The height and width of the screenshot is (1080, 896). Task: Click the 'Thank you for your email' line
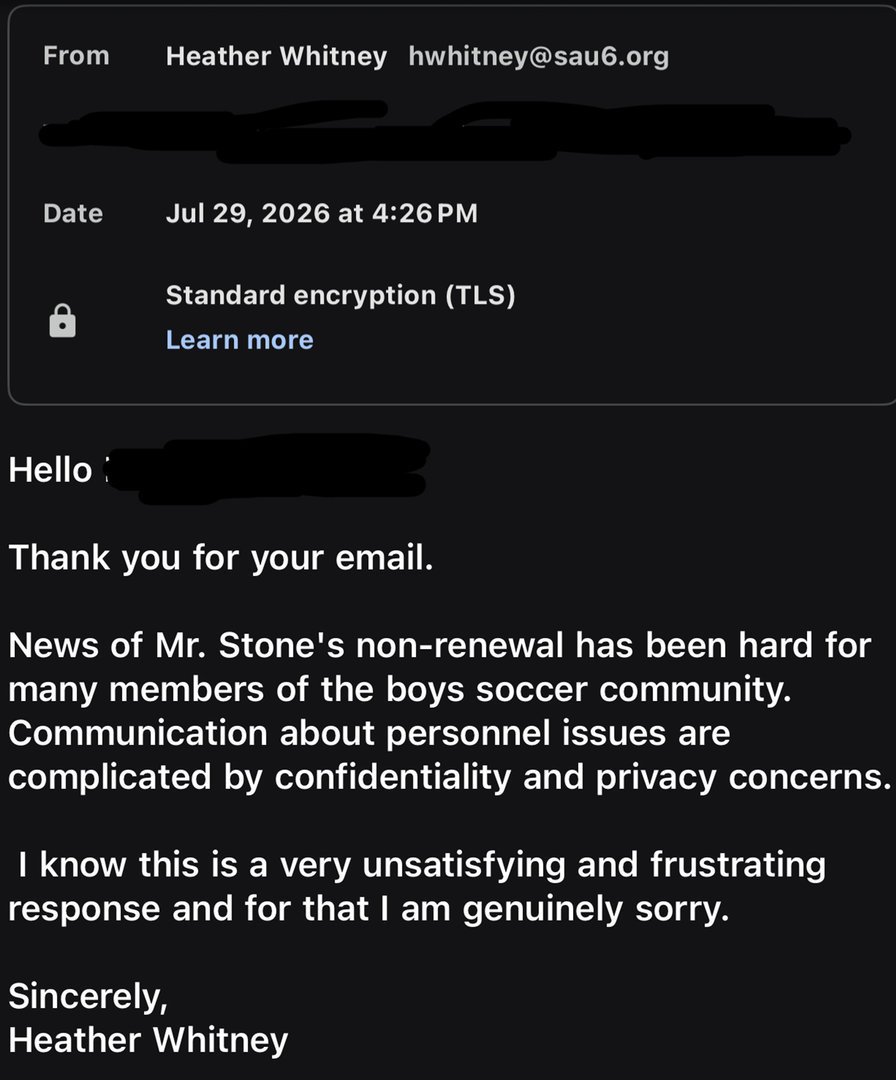pyautogui.click(x=220, y=558)
